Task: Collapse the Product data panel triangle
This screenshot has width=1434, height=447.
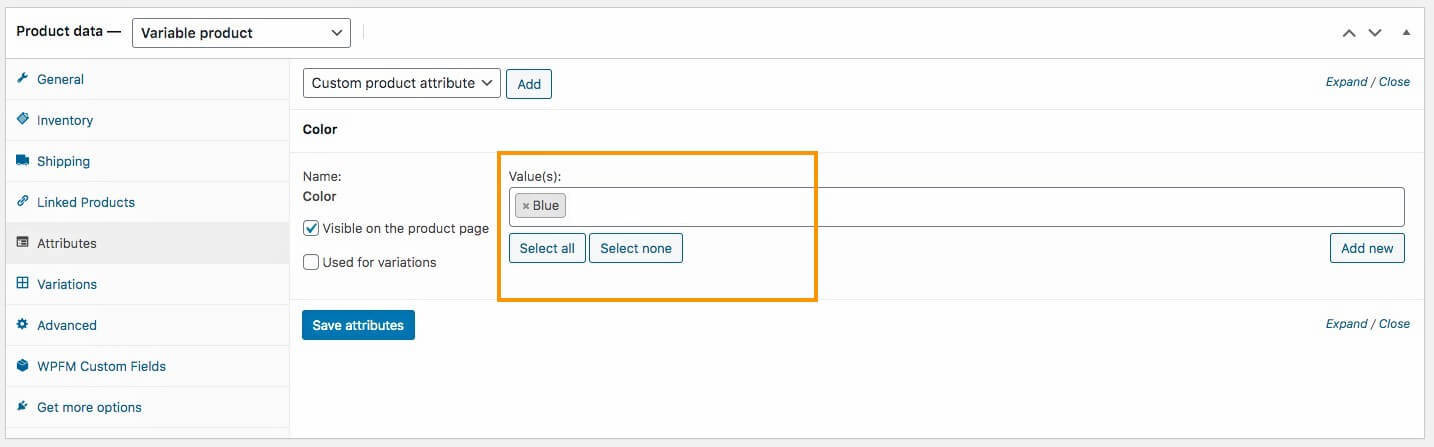Action: [x=1406, y=33]
